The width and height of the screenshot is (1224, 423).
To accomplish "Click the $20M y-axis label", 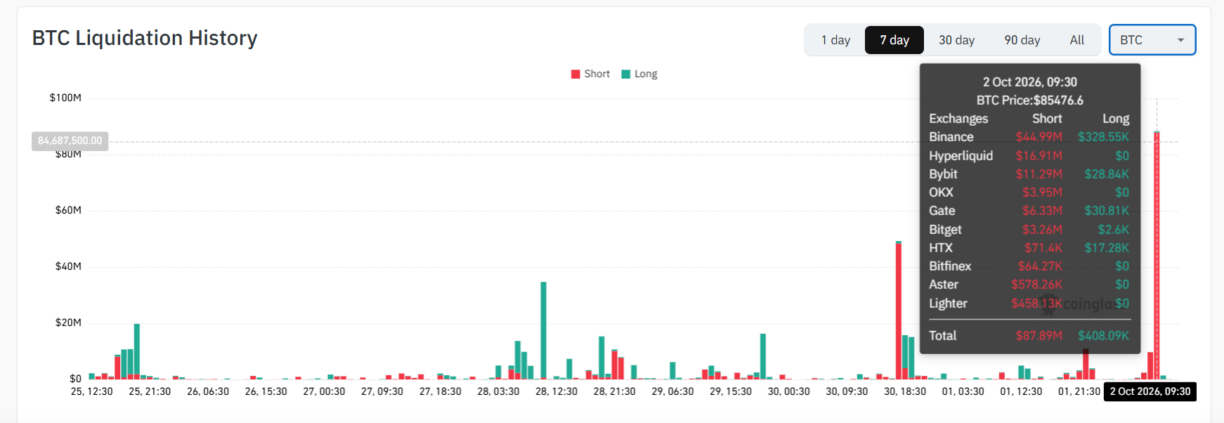I will coord(67,323).
